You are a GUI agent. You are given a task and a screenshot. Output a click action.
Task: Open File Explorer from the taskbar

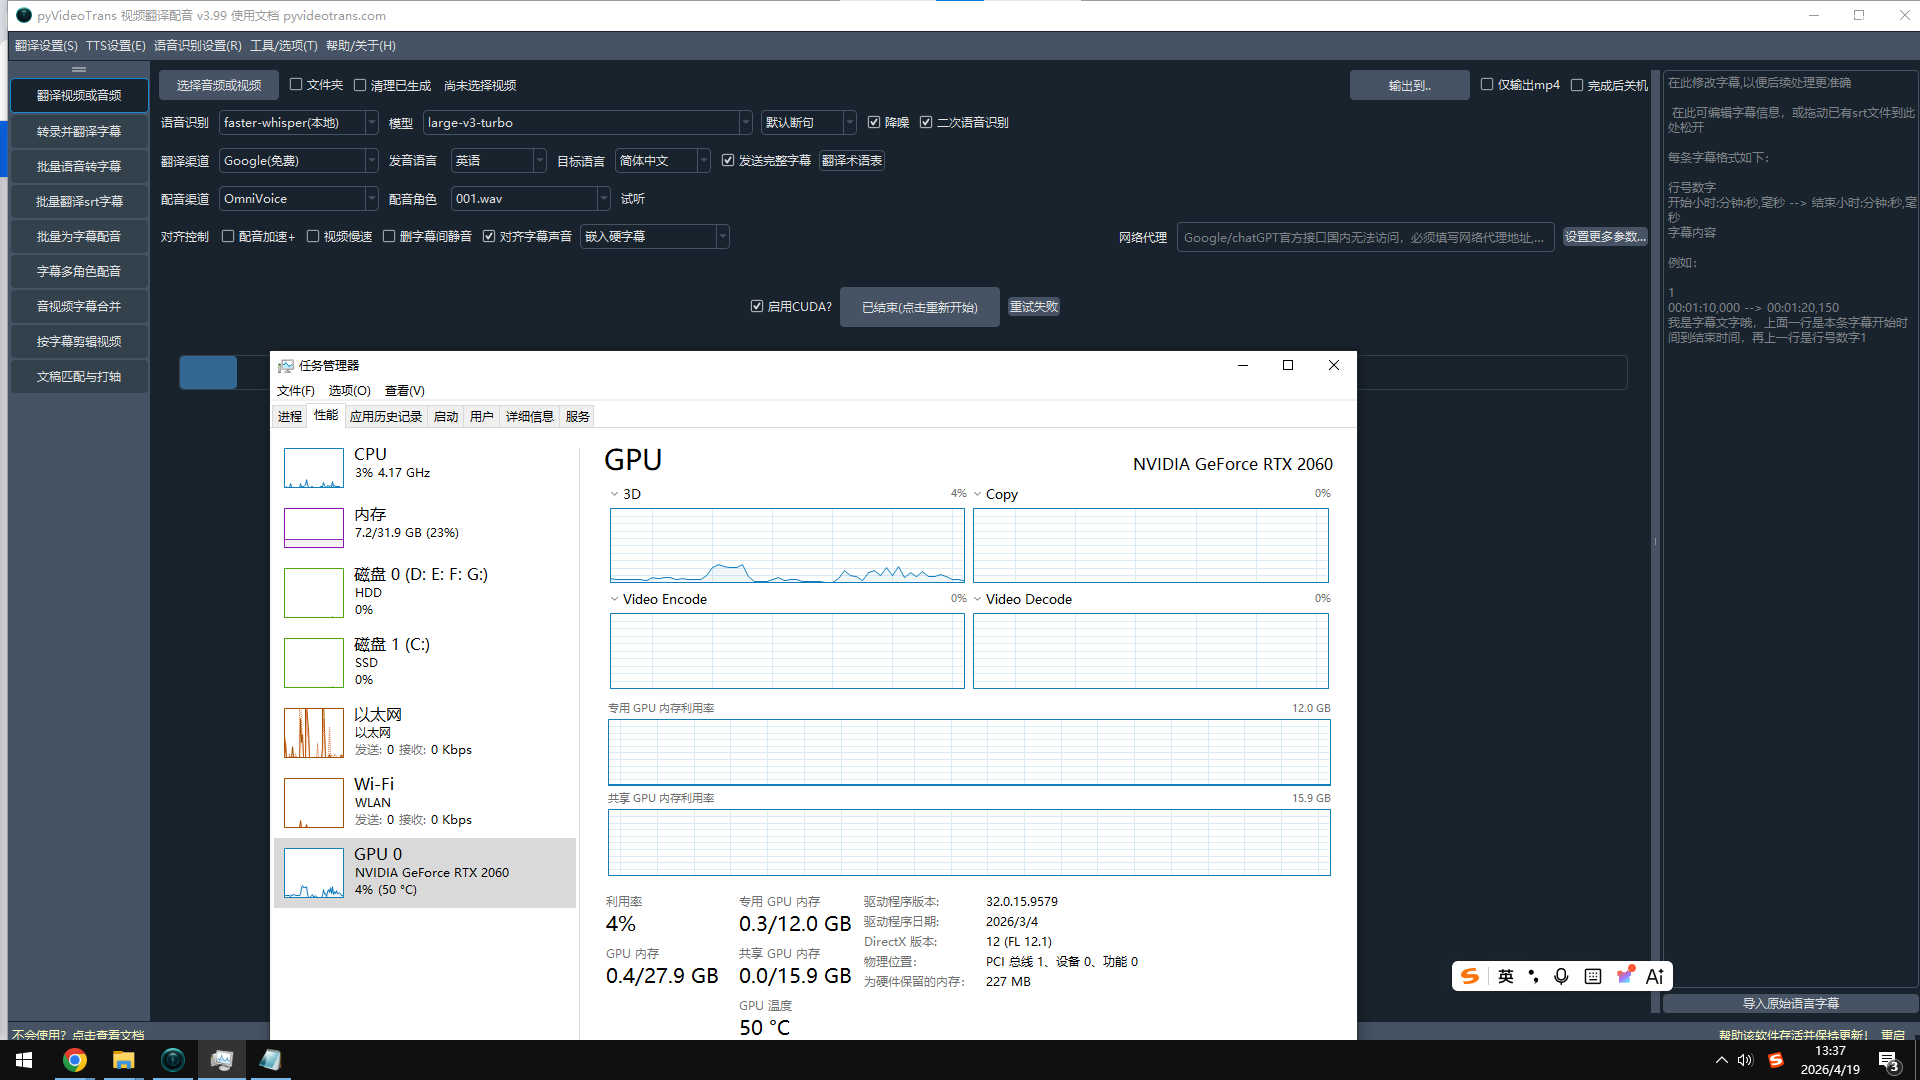pyautogui.click(x=123, y=1060)
